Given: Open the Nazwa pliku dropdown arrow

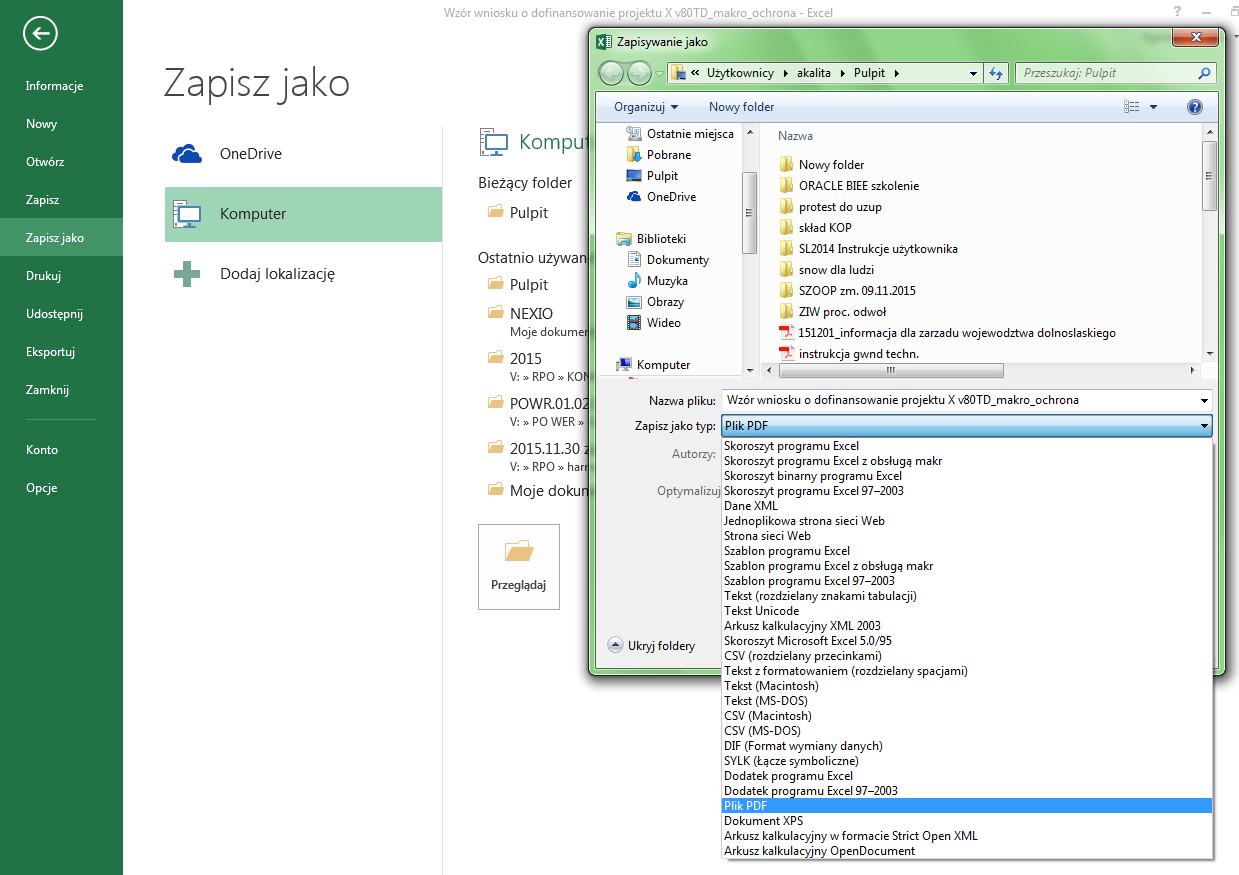Looking at the screenshot, I should [1204, 400].
